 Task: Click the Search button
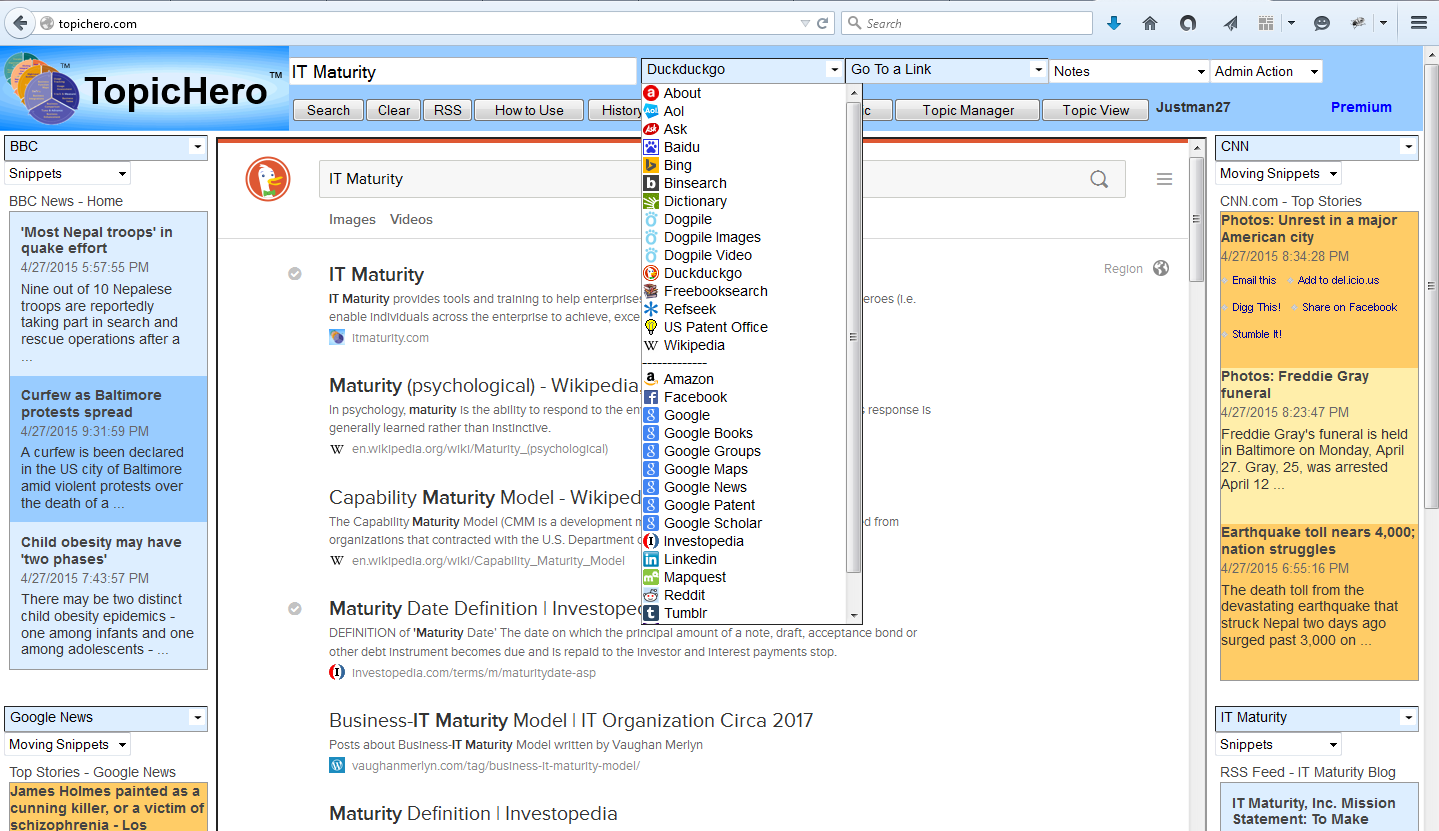(x=328, y=110)
